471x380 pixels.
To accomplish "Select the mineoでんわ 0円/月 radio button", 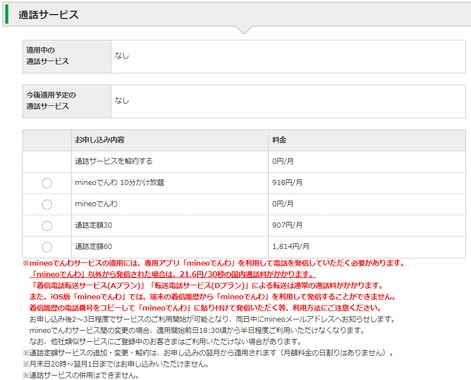I will pos(47,204).
